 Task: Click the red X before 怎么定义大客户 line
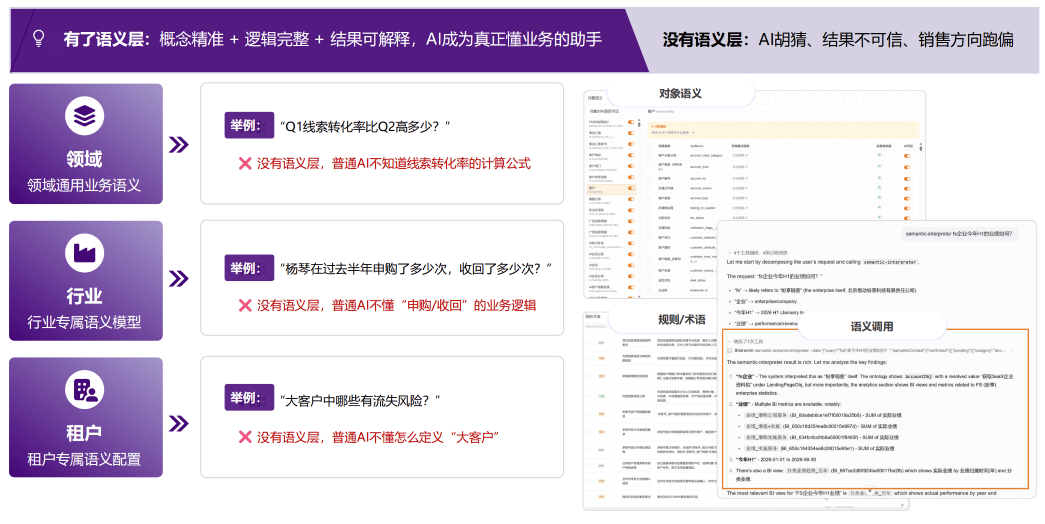click(x=245, y=437)
